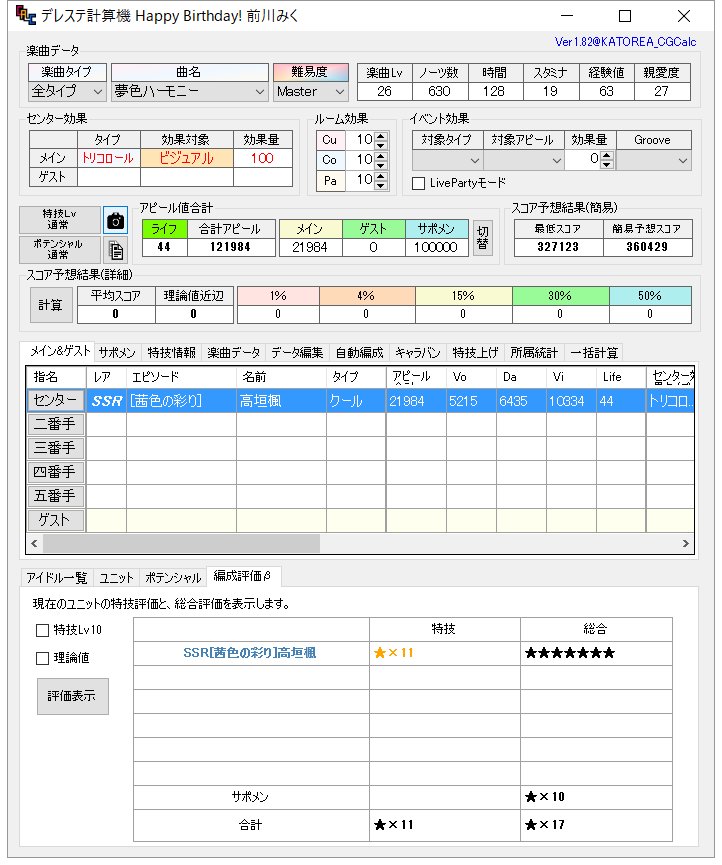Image resolution: width=722 pixels, height=865 pixels.
Task: Click the ゲスト slot button
Action: (x=56, y=520)
